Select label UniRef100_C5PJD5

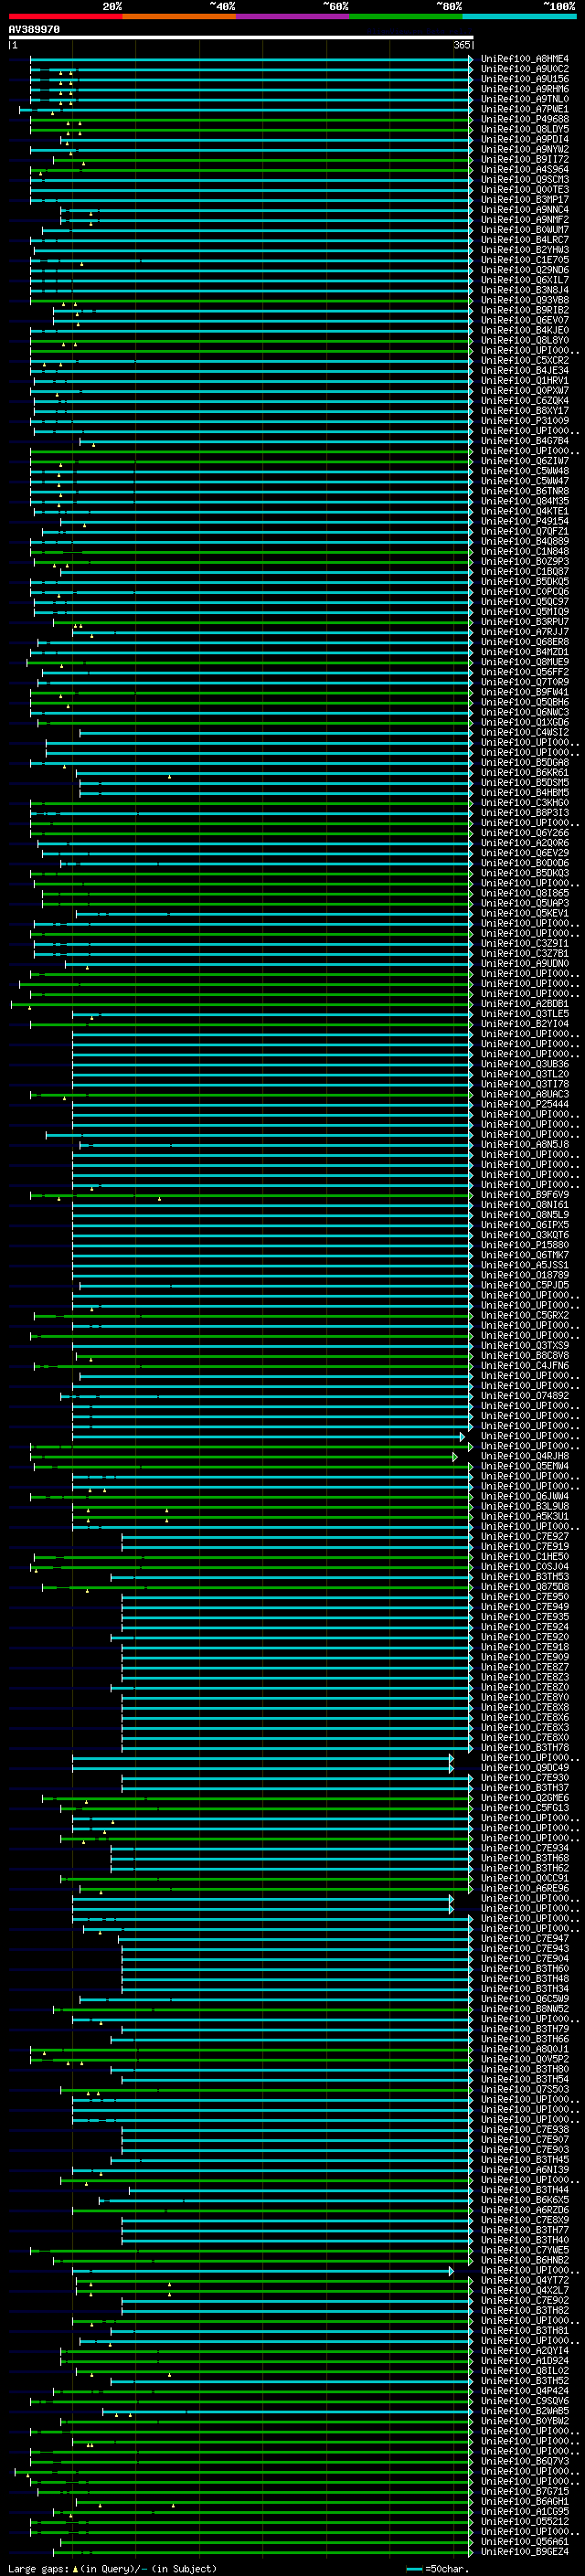pyautogui.click(x=524, y=1285)
